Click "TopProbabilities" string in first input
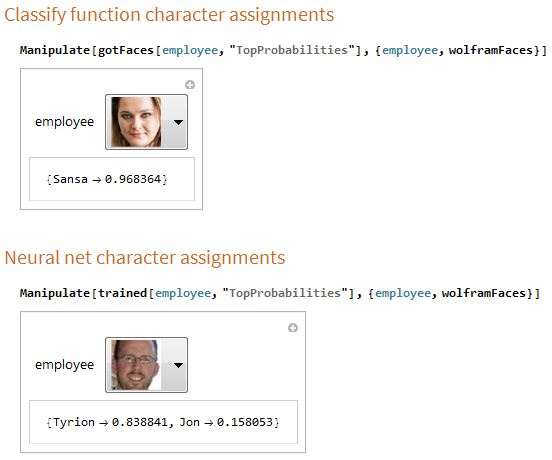The image size is (552, 460). (292, 50)
